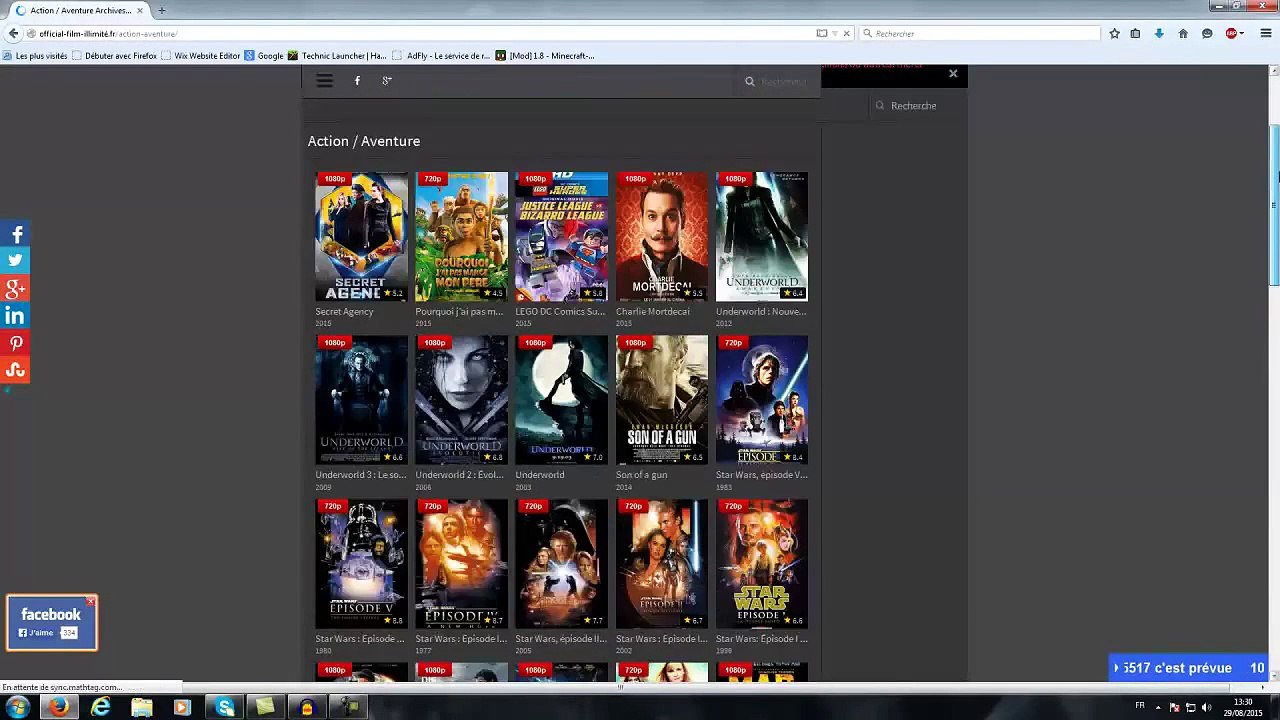The image size is (1280, 720).
Task: Share on Google+ from the side social bar
Action: (15, 289)
